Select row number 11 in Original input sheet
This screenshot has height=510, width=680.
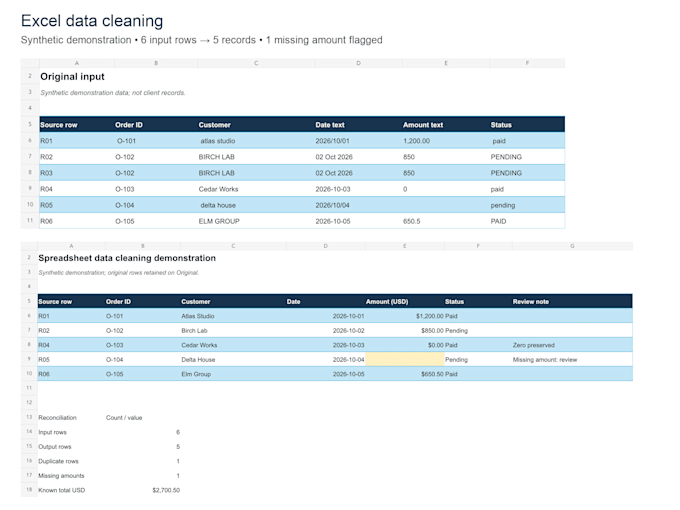30,220
